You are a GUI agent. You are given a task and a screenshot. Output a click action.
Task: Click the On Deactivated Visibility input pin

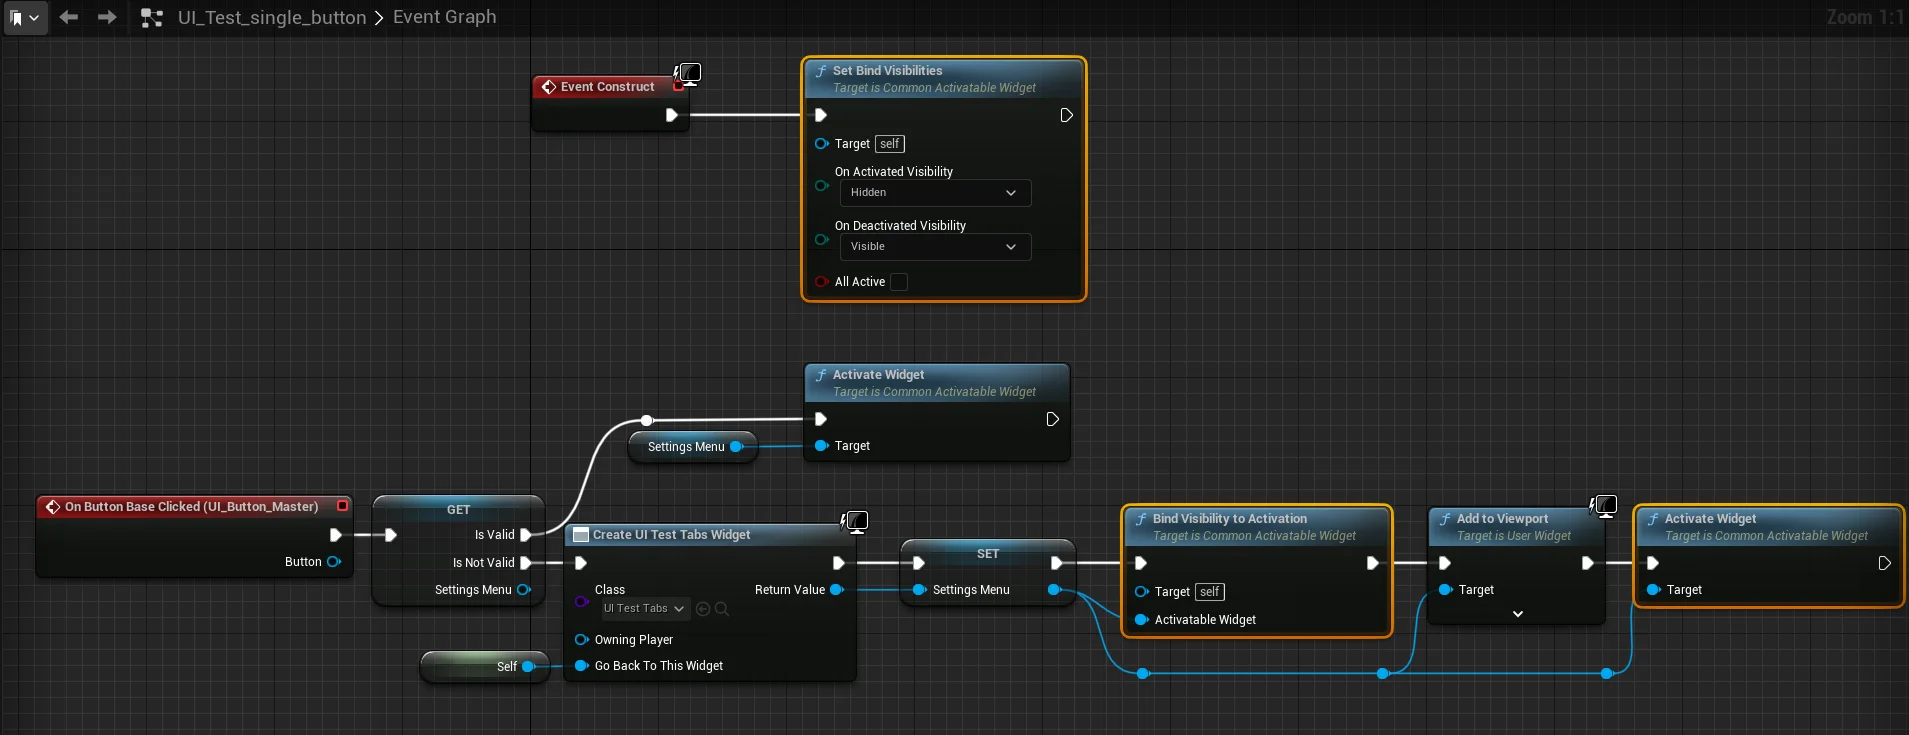(x=822, y=239)
